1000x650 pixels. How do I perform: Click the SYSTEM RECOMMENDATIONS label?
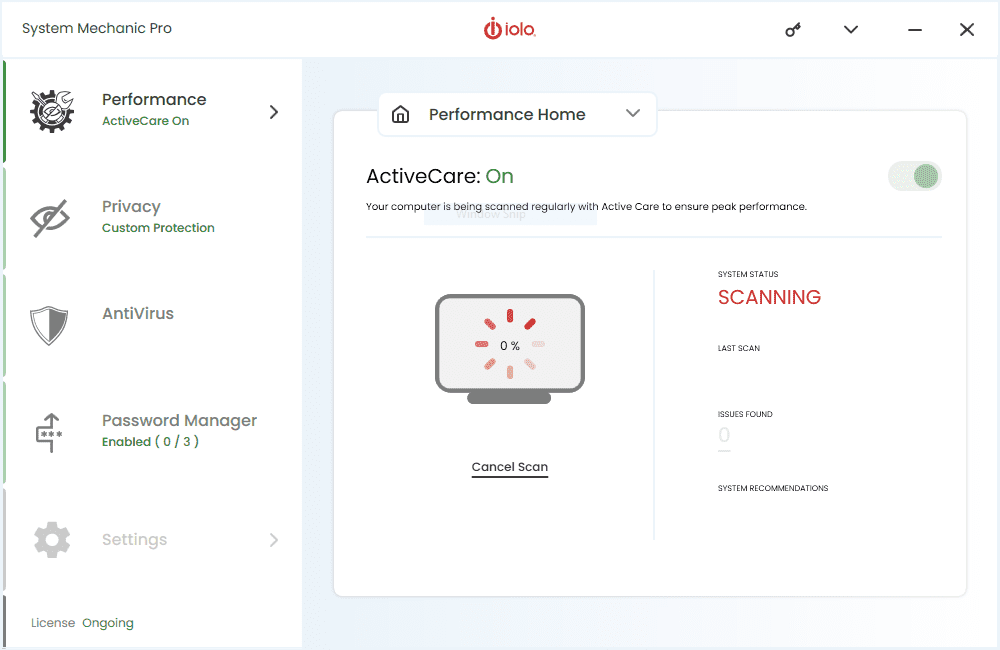(x=773, y=488)
